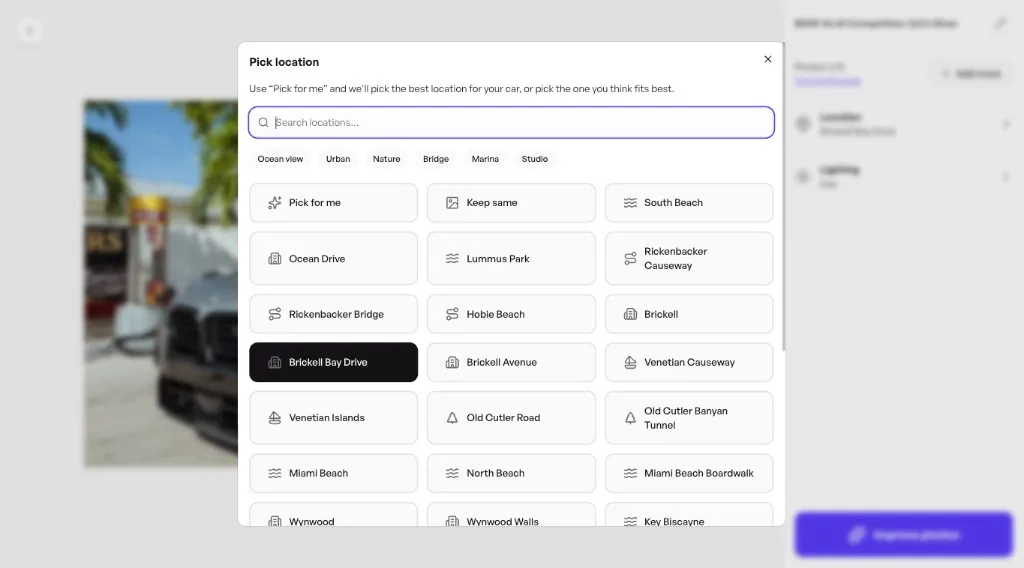Pick the selected Brickell Bay Drive option
1024x568 pixels.
coord(333,362)
